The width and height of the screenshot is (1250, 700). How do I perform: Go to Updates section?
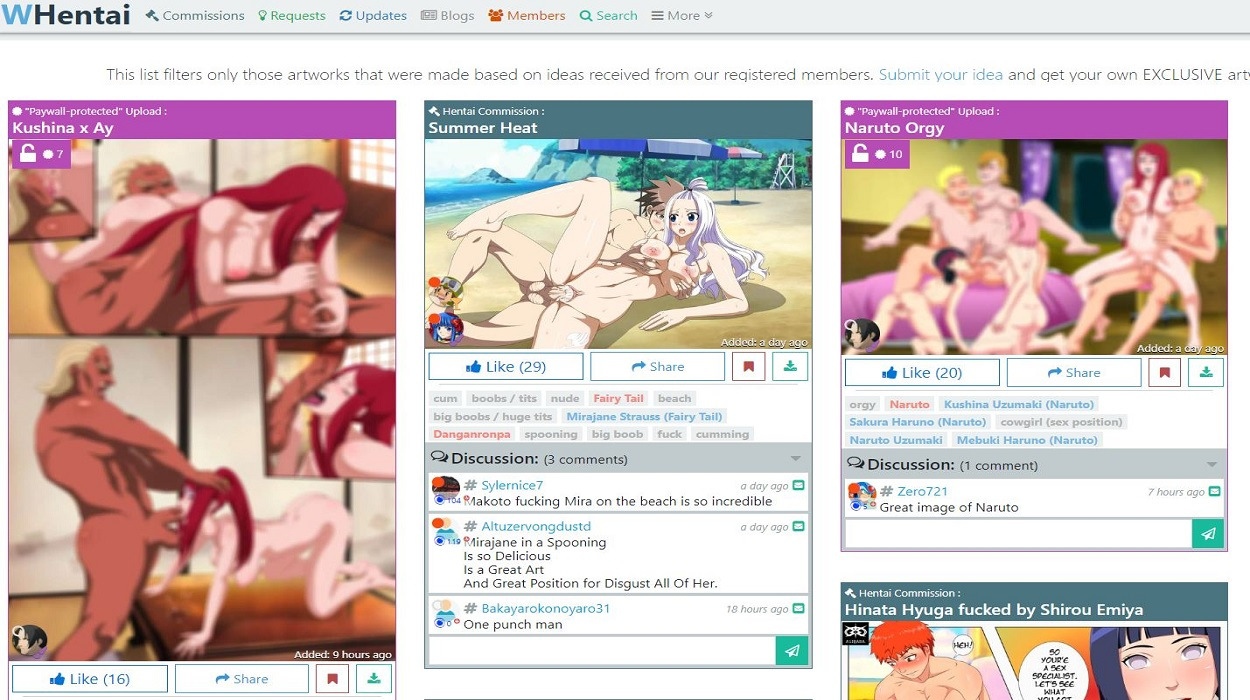(373, 16)
